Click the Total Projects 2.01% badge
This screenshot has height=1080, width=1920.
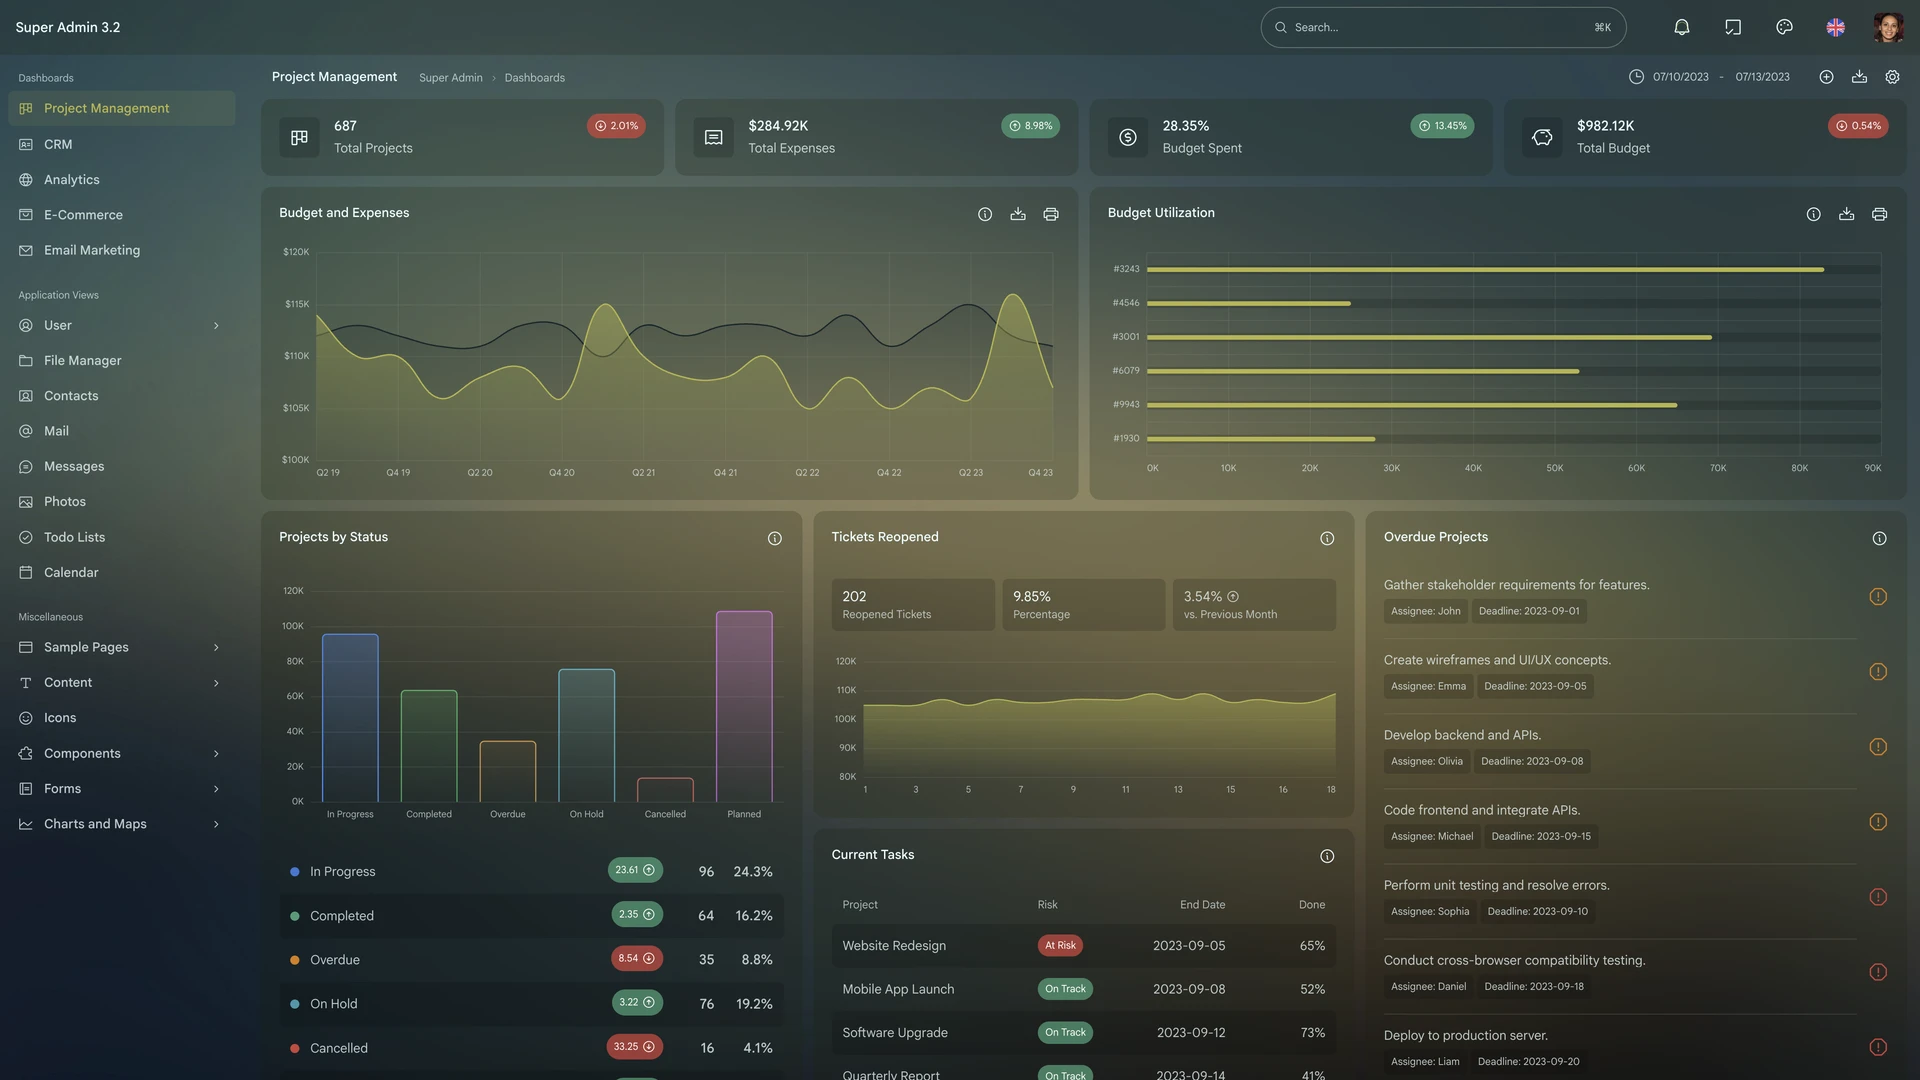click(x=616, y=126)
